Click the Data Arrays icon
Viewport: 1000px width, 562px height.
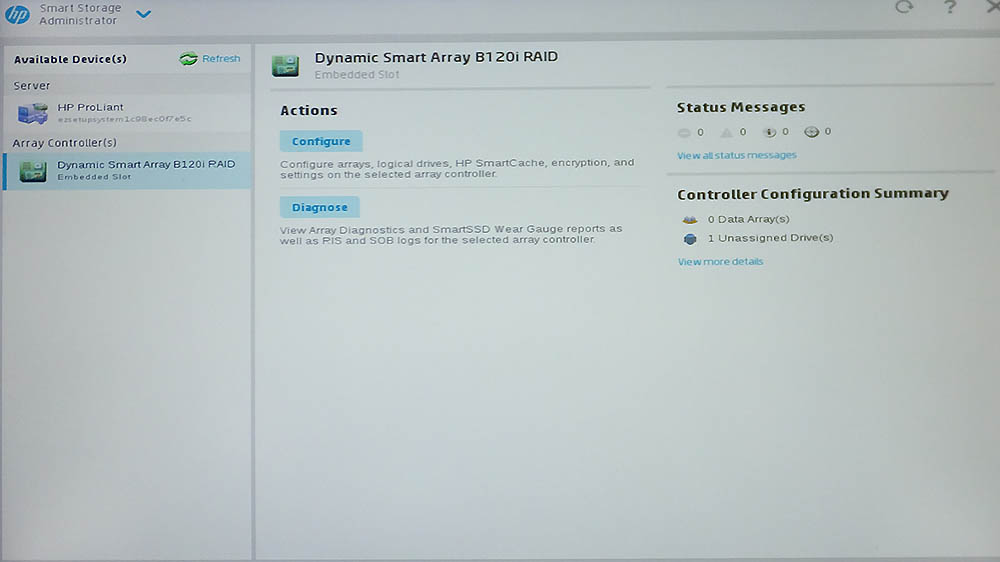[x=689, y=219]
